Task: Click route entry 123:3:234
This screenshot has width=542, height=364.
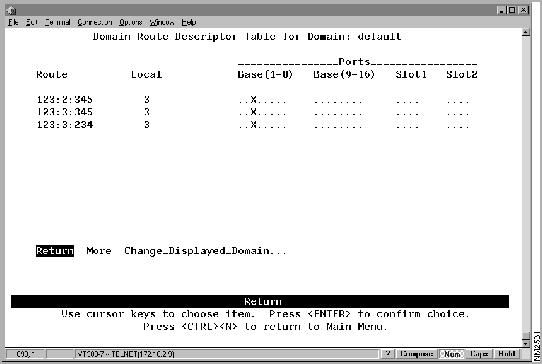Action: (65, 124)
